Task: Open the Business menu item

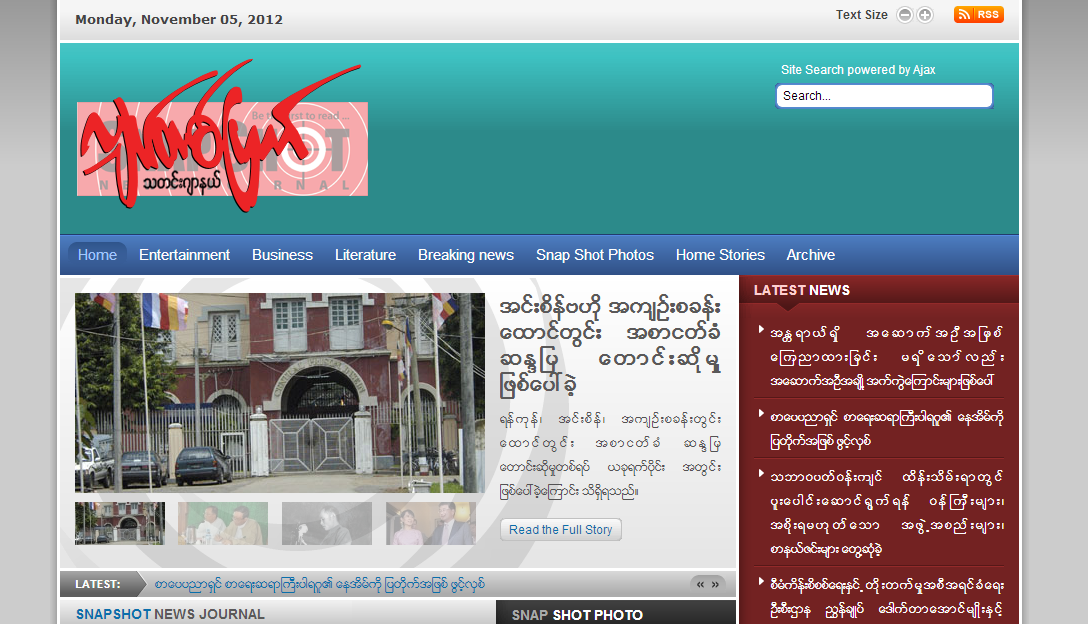Action: [x=282, y=255]
